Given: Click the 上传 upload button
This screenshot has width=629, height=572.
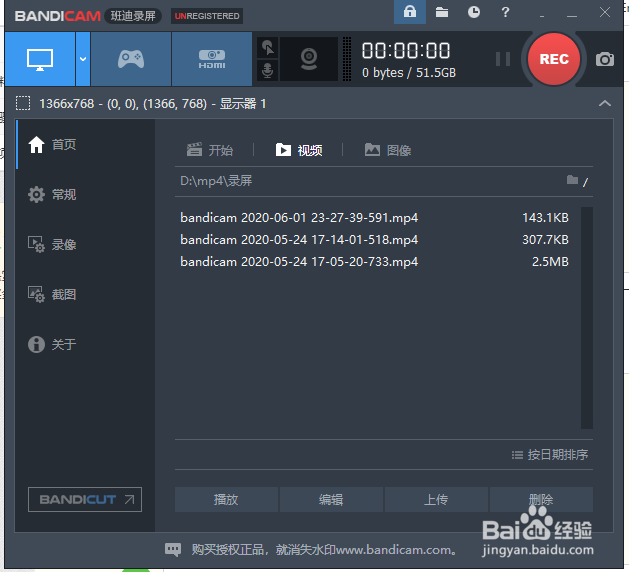Looking at the screenshot, I should click(x=436, y=499).
